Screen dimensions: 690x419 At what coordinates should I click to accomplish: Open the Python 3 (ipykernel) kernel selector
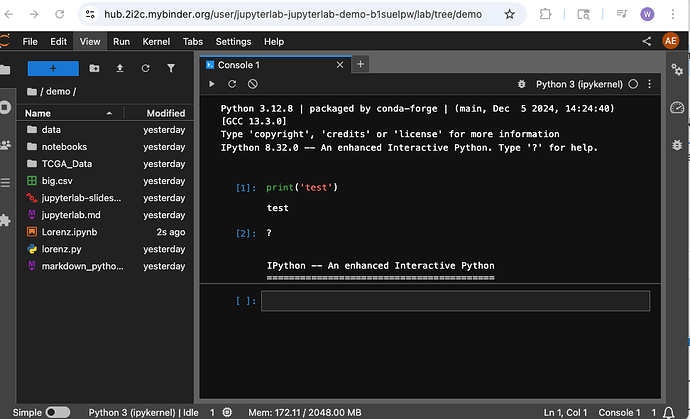click(x=579, y=85)
